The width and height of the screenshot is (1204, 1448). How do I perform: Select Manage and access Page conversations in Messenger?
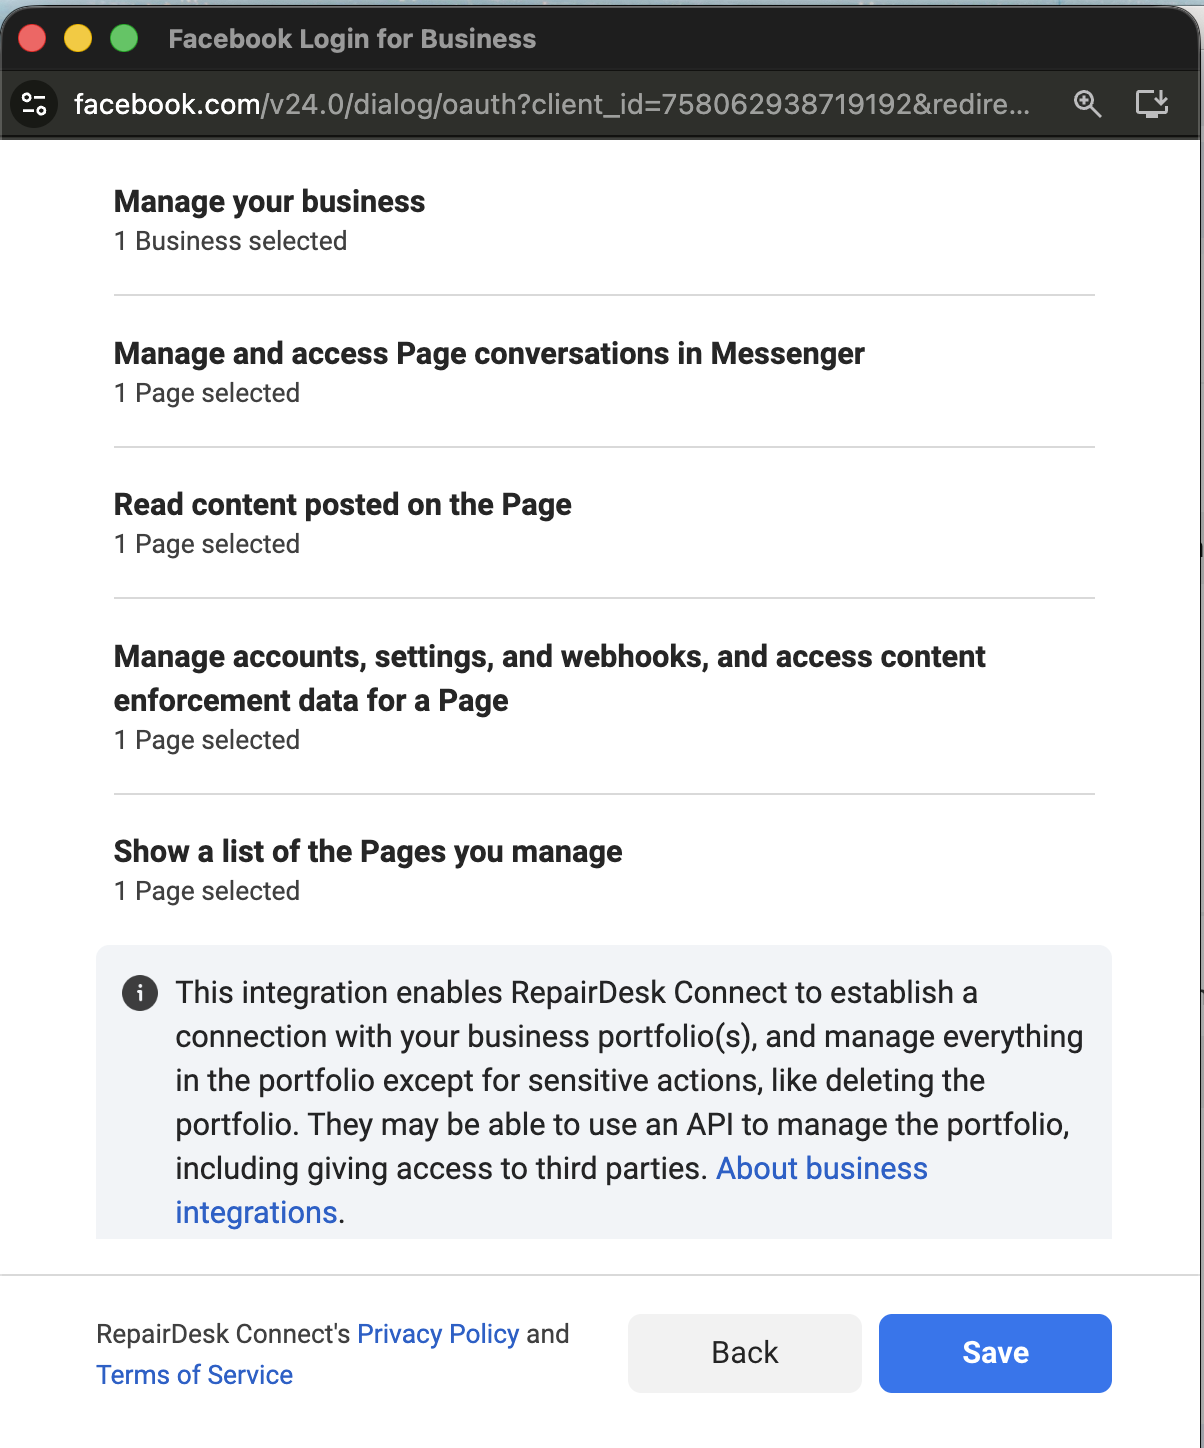pyautogui.click(x=604, y=372)
